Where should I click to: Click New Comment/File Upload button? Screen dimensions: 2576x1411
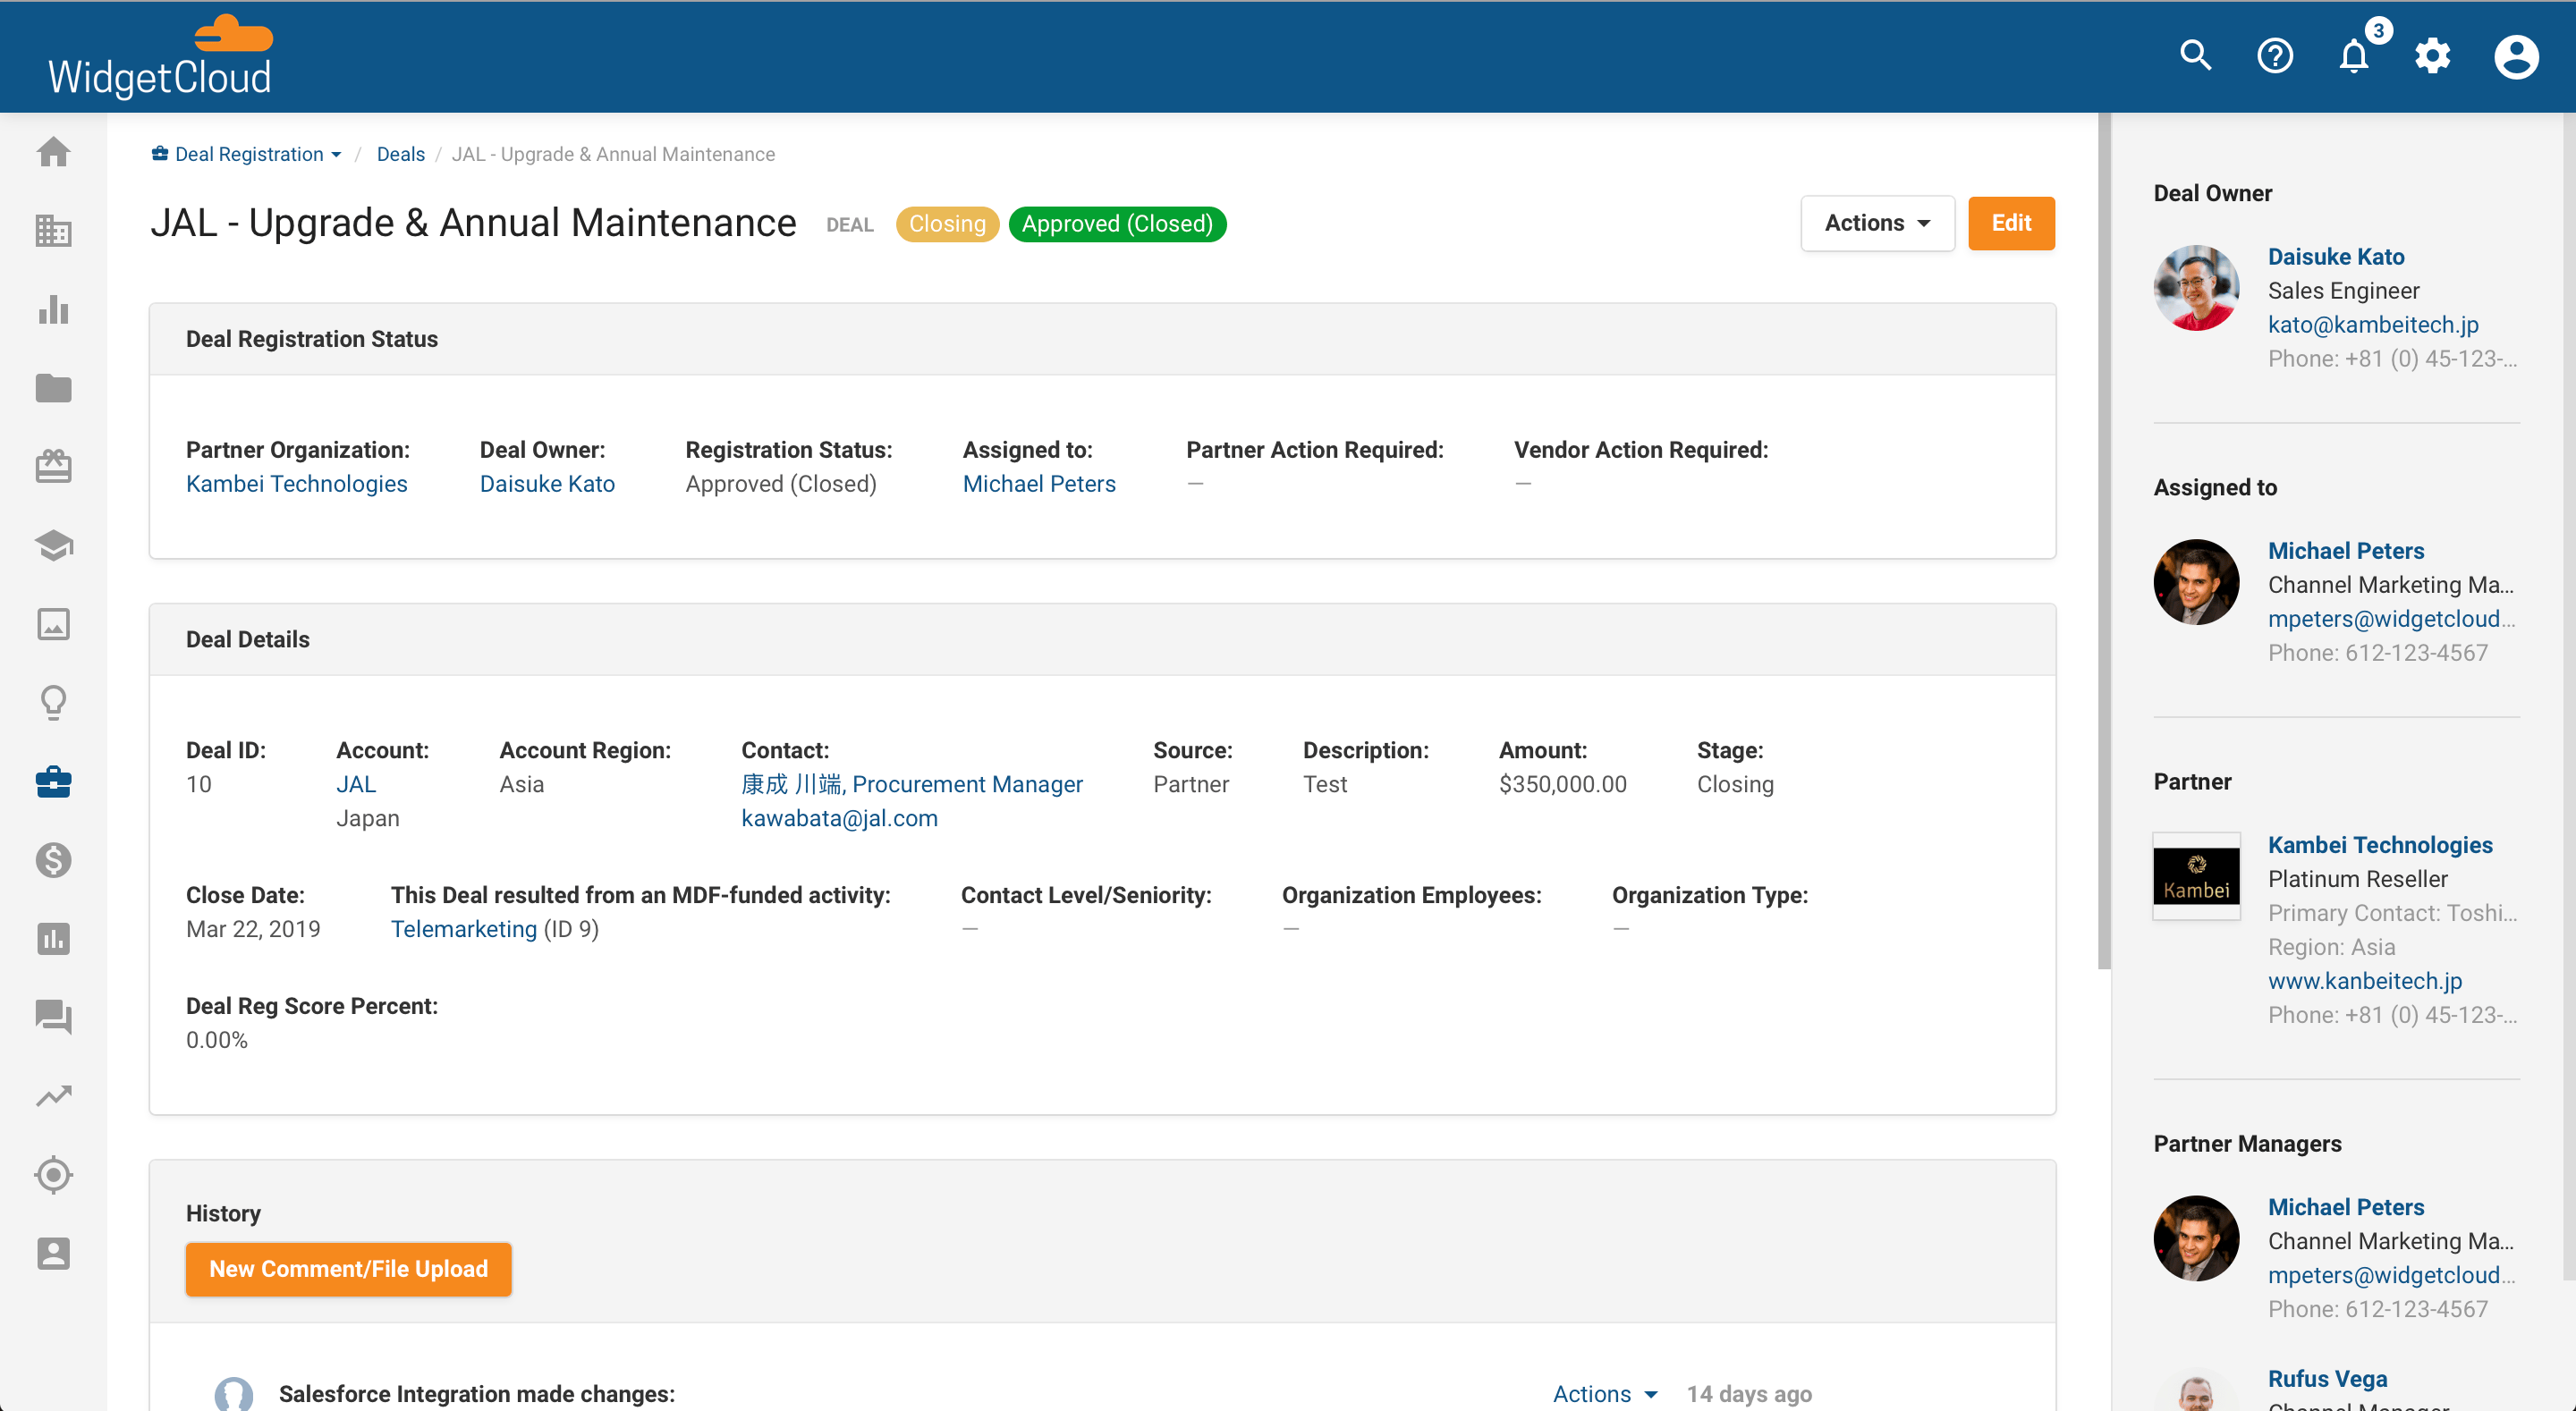coord(348,1269)
